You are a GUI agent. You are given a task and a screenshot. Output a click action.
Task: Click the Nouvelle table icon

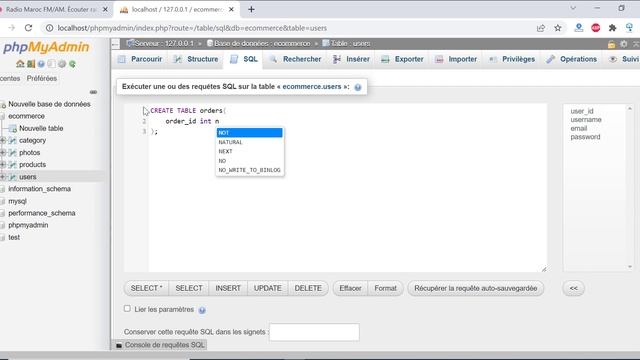[13, 129]
